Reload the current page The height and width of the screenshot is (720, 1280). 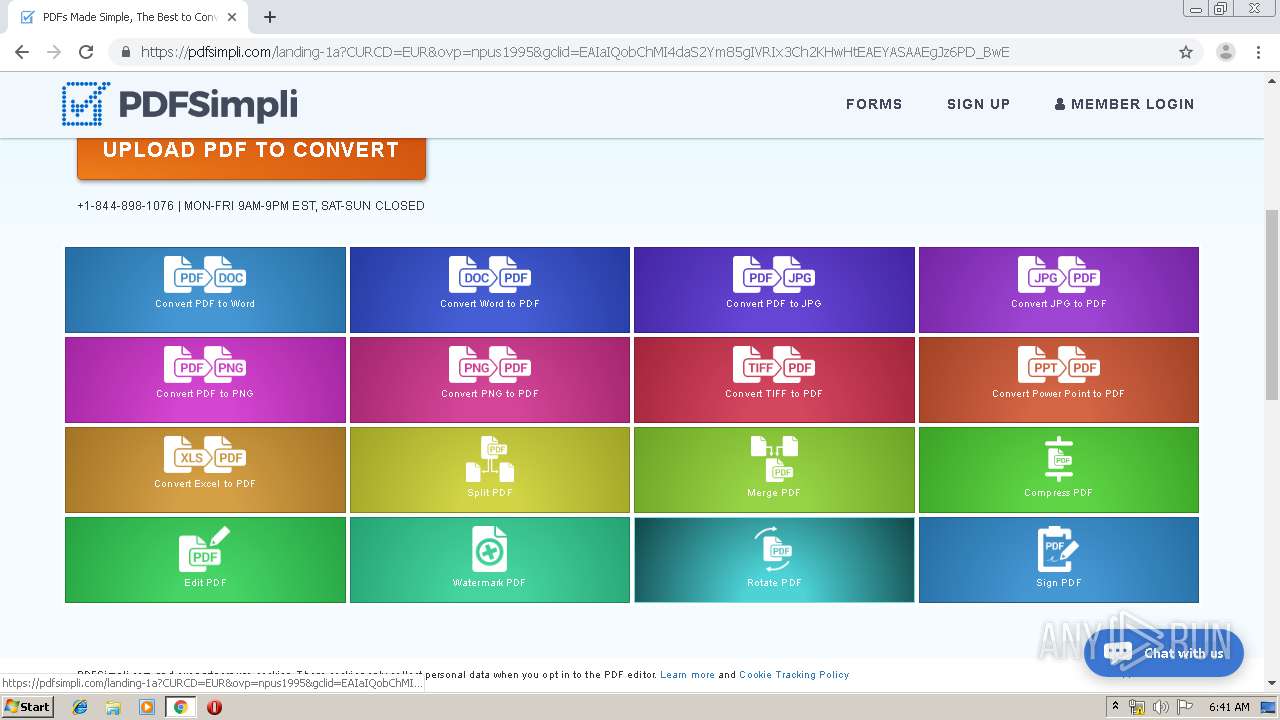[86, 52]
